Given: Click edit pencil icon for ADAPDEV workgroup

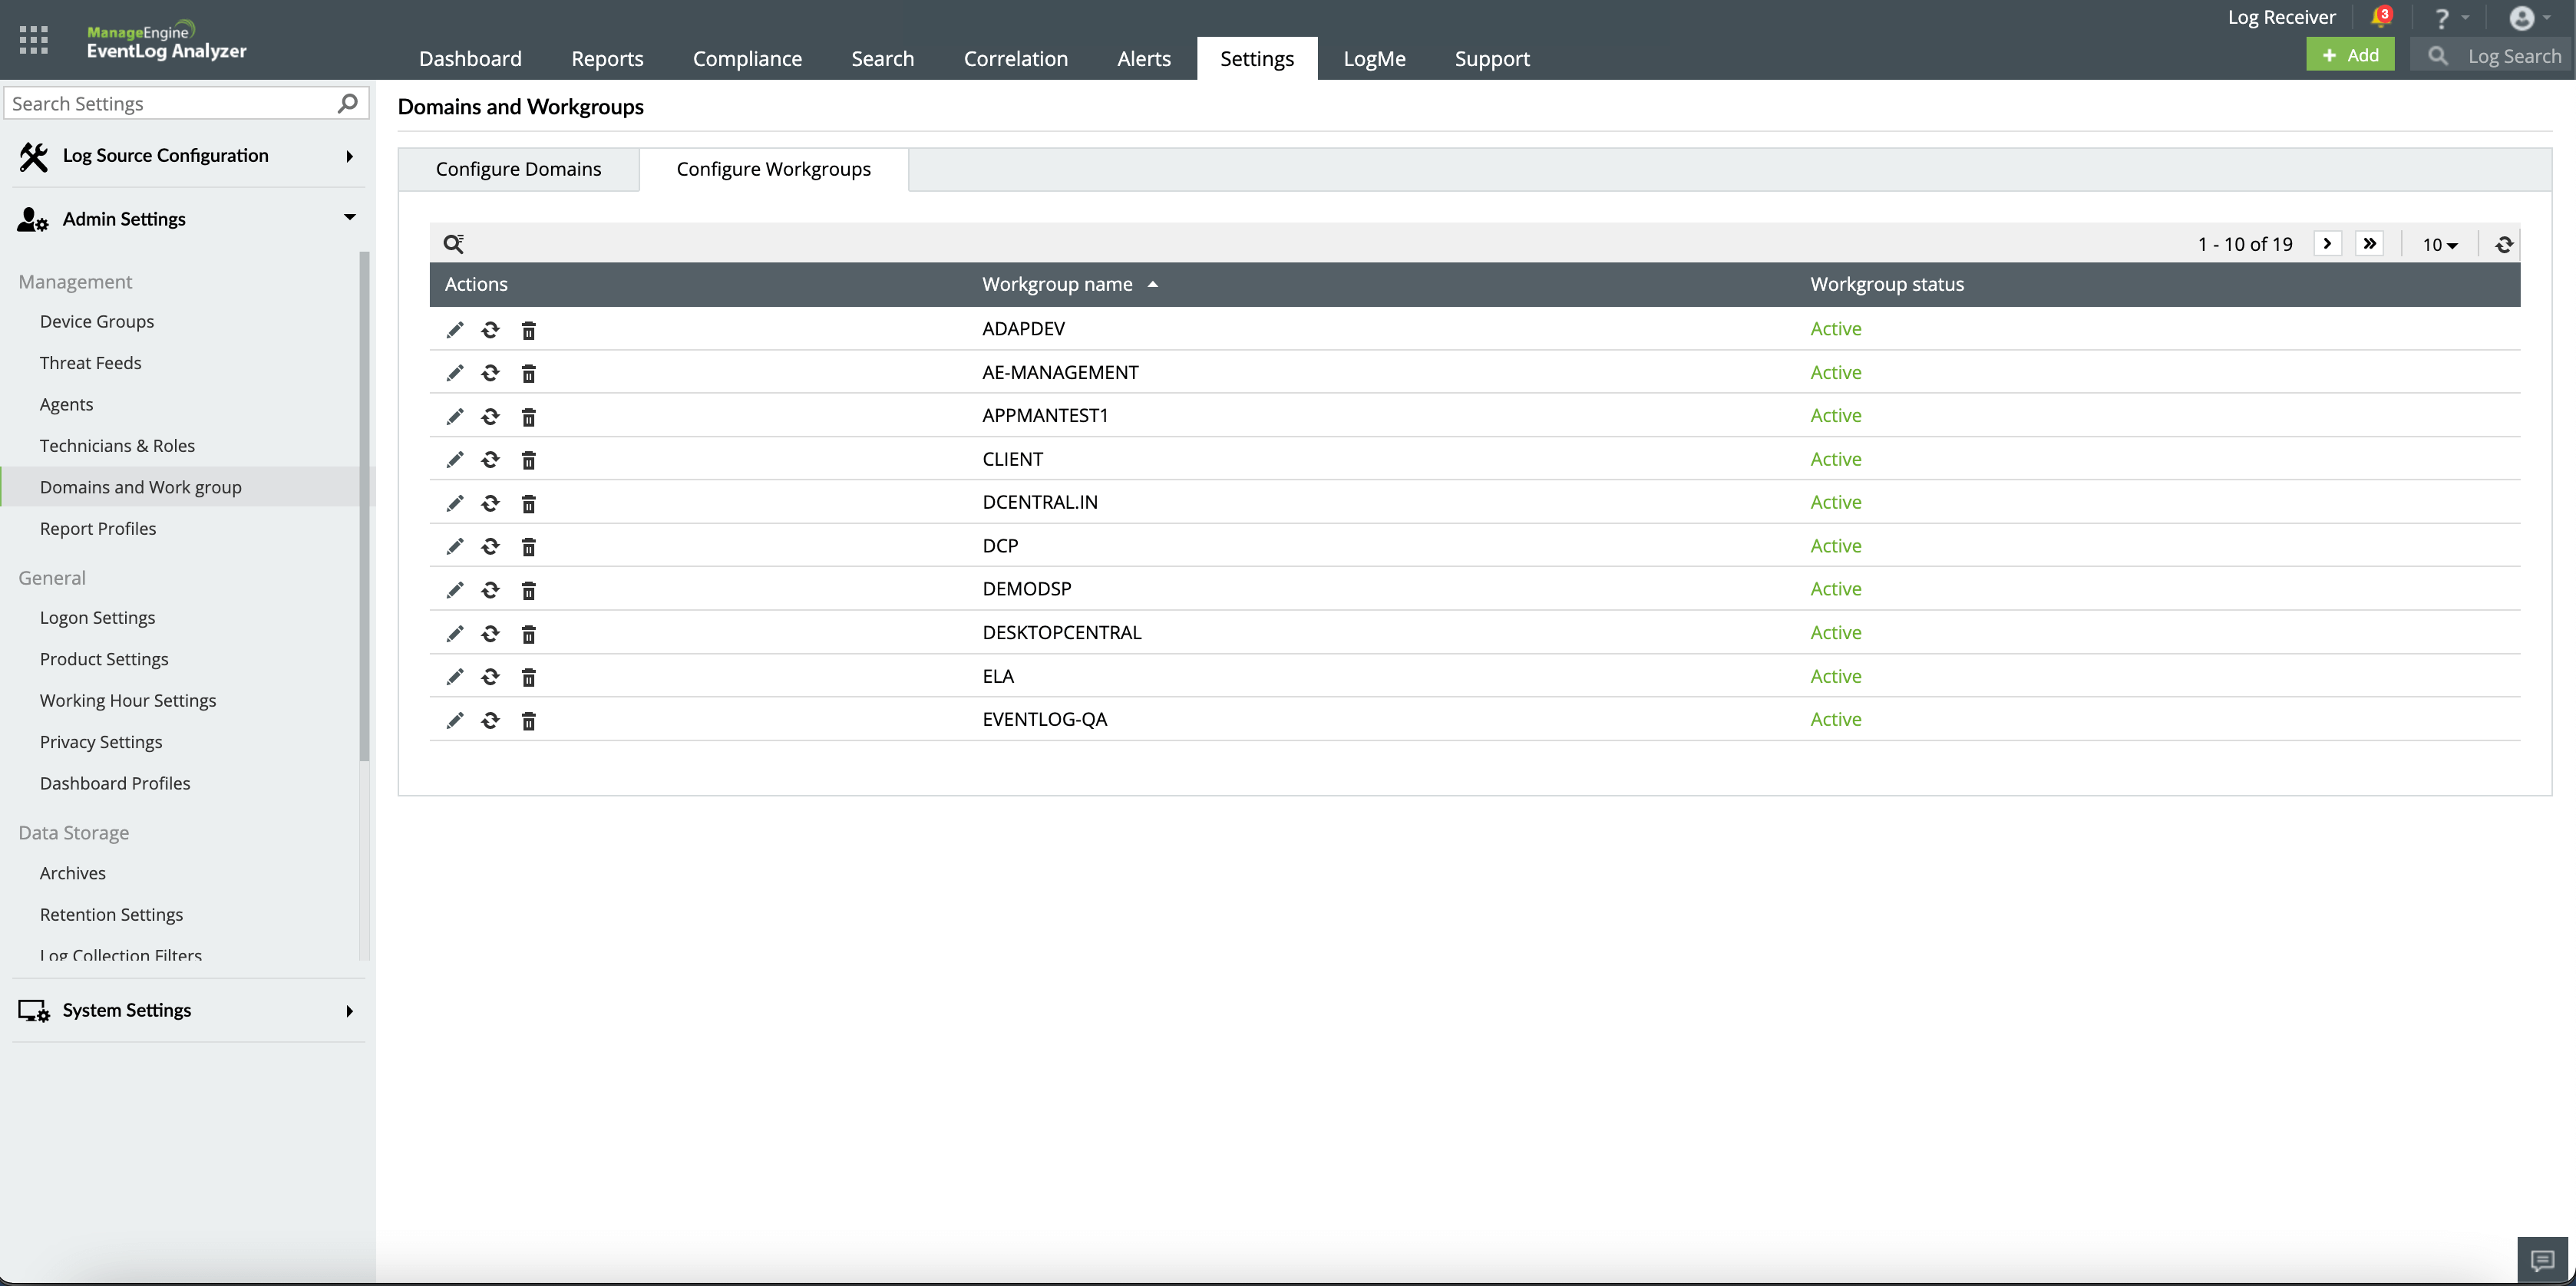Looking at the screenshot, I should (x=455, y=330).
